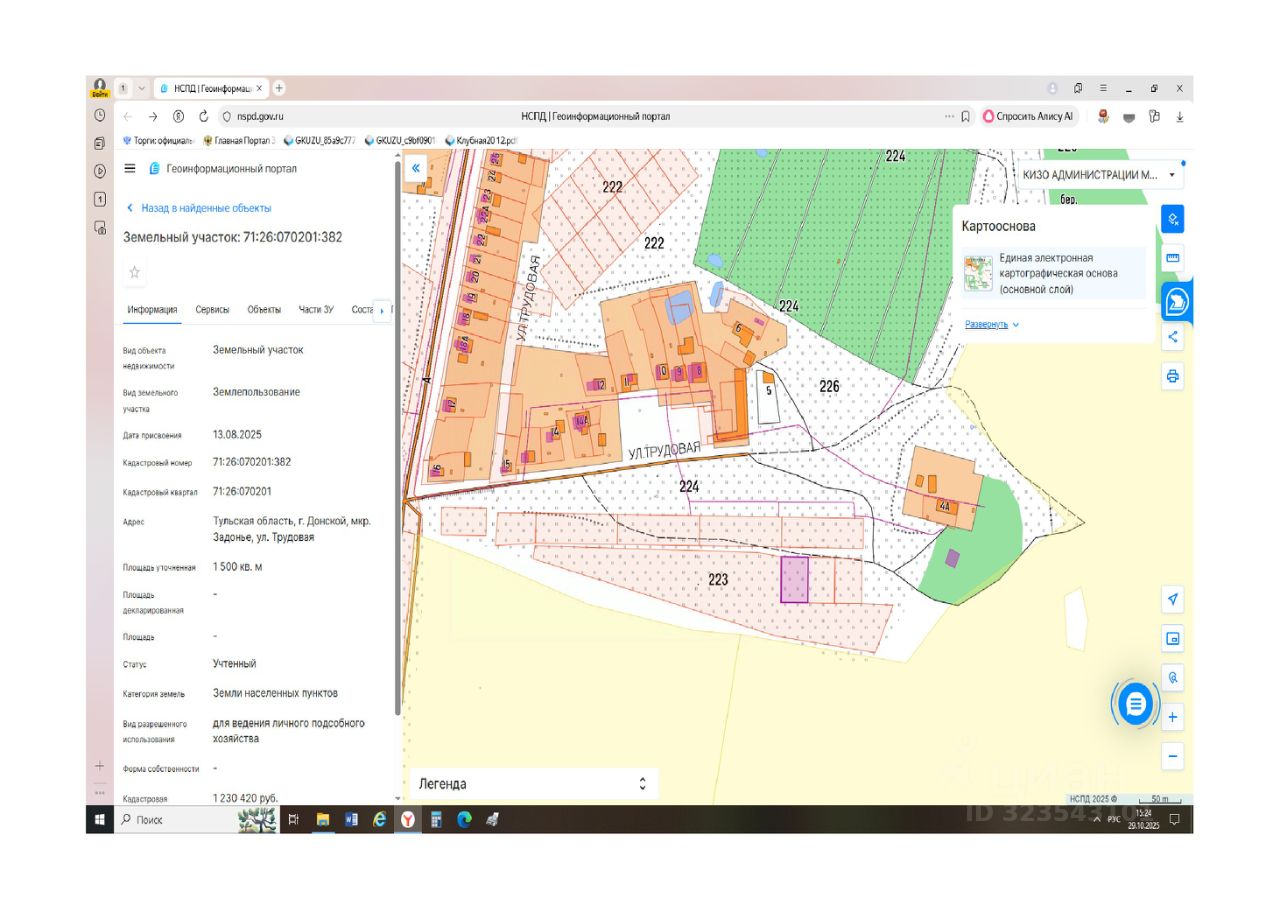Switch to the Сервисы tab
1280x905 pixels.
[x=212, y=310]
